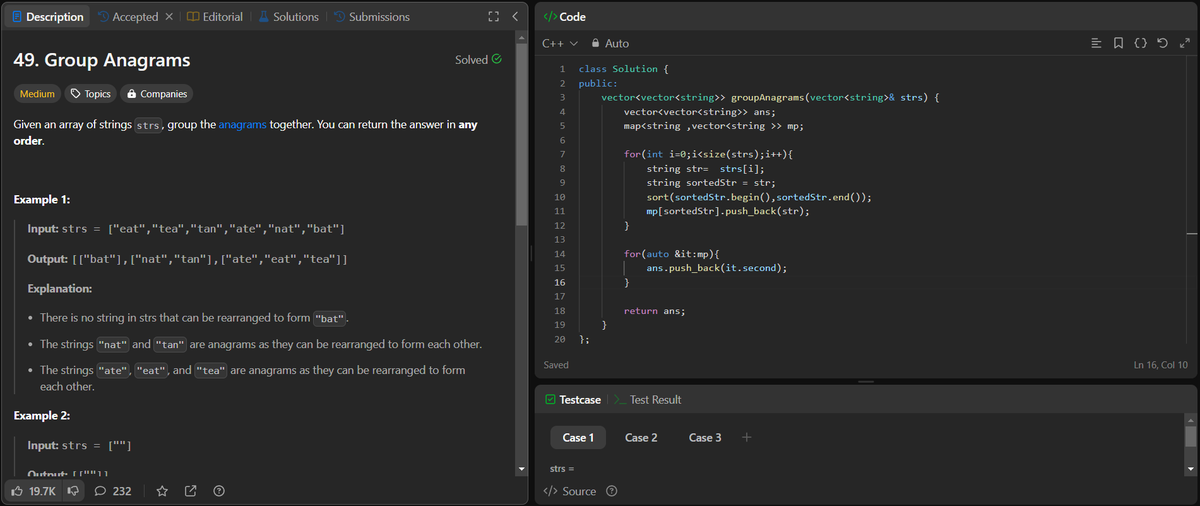Screen dimensions: 1200x506
Task: Follow the 'anagrams' hyperlink
Action: pos(243,125)
